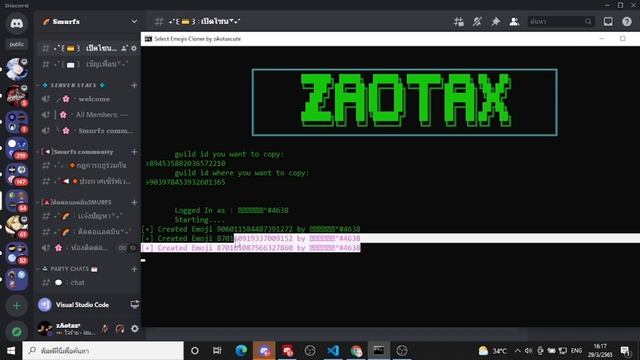This screenshot has width=640, height=360.
Task: Open the second text channel below the selected one
Action: pyautogui.click(x=90, y=64)
